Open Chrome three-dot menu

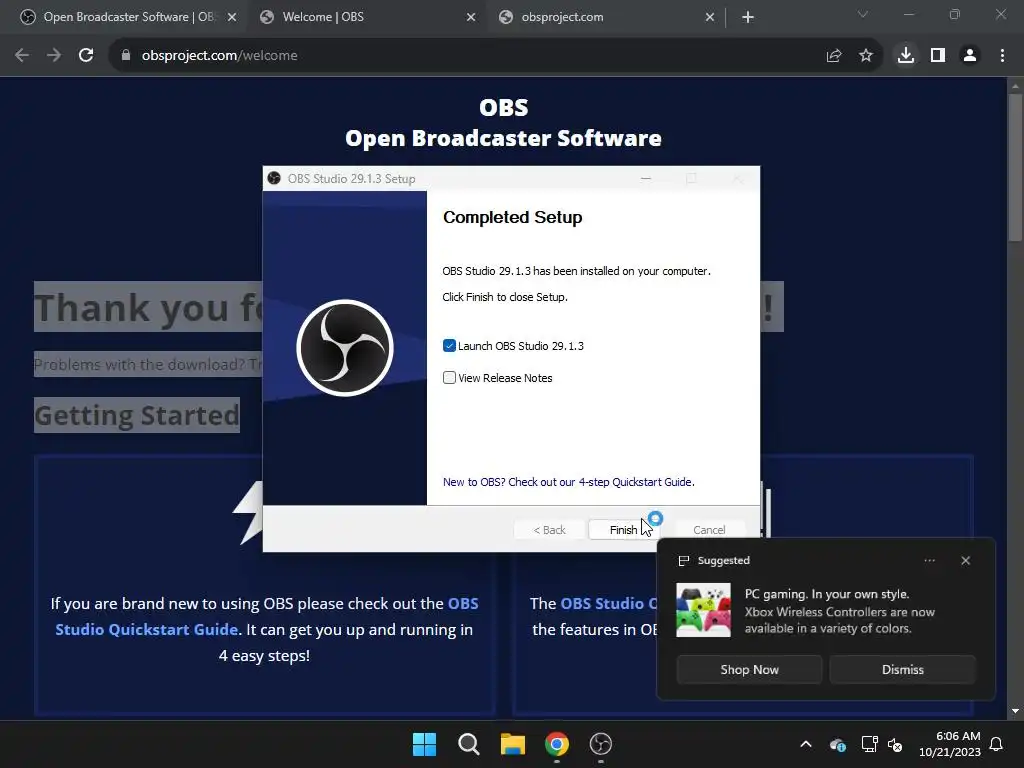tap(1002, 56)
